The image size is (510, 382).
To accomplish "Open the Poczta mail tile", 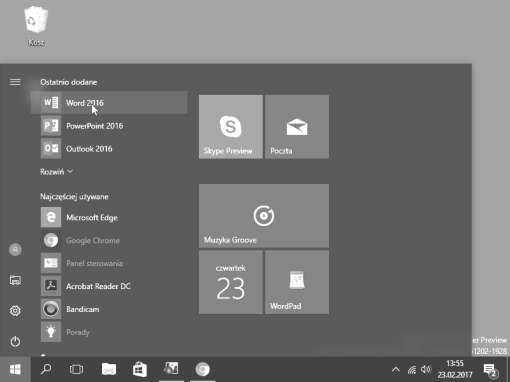I will coord(297,127).
